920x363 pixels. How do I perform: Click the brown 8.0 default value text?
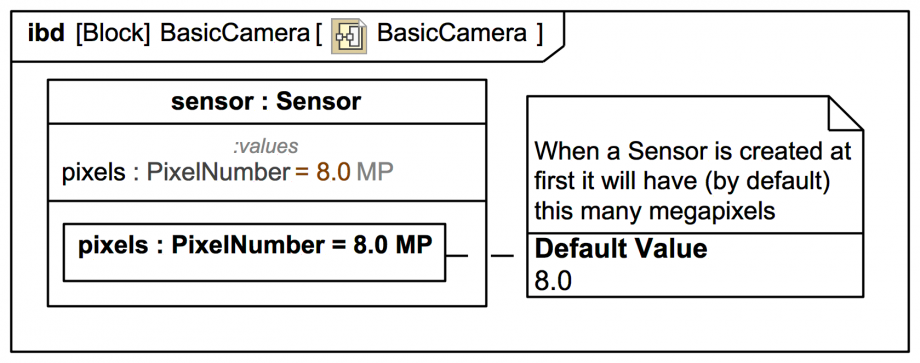pyautogui.click(x=333, y=172)
